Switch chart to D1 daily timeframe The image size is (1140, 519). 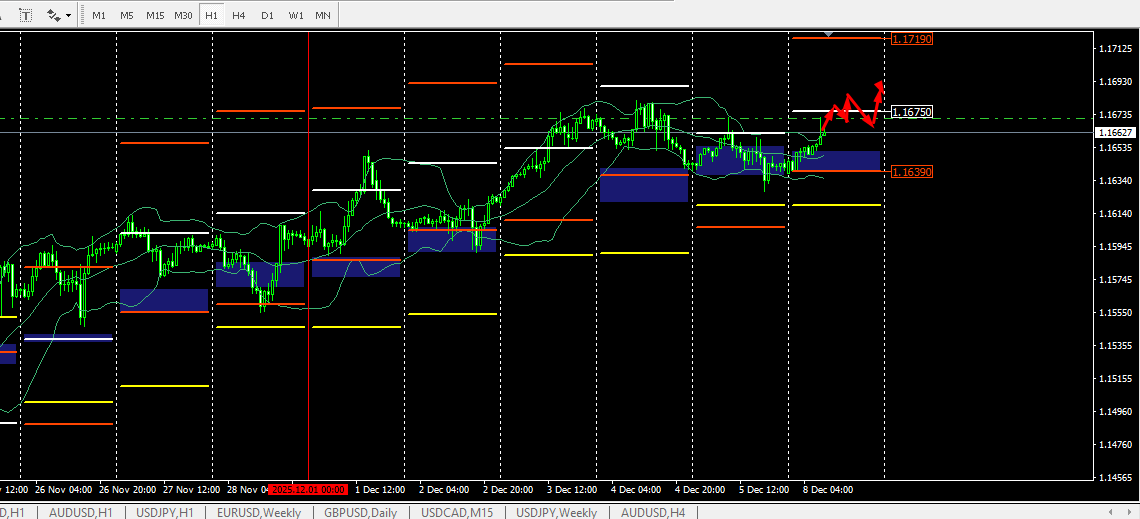click(267, 15)
